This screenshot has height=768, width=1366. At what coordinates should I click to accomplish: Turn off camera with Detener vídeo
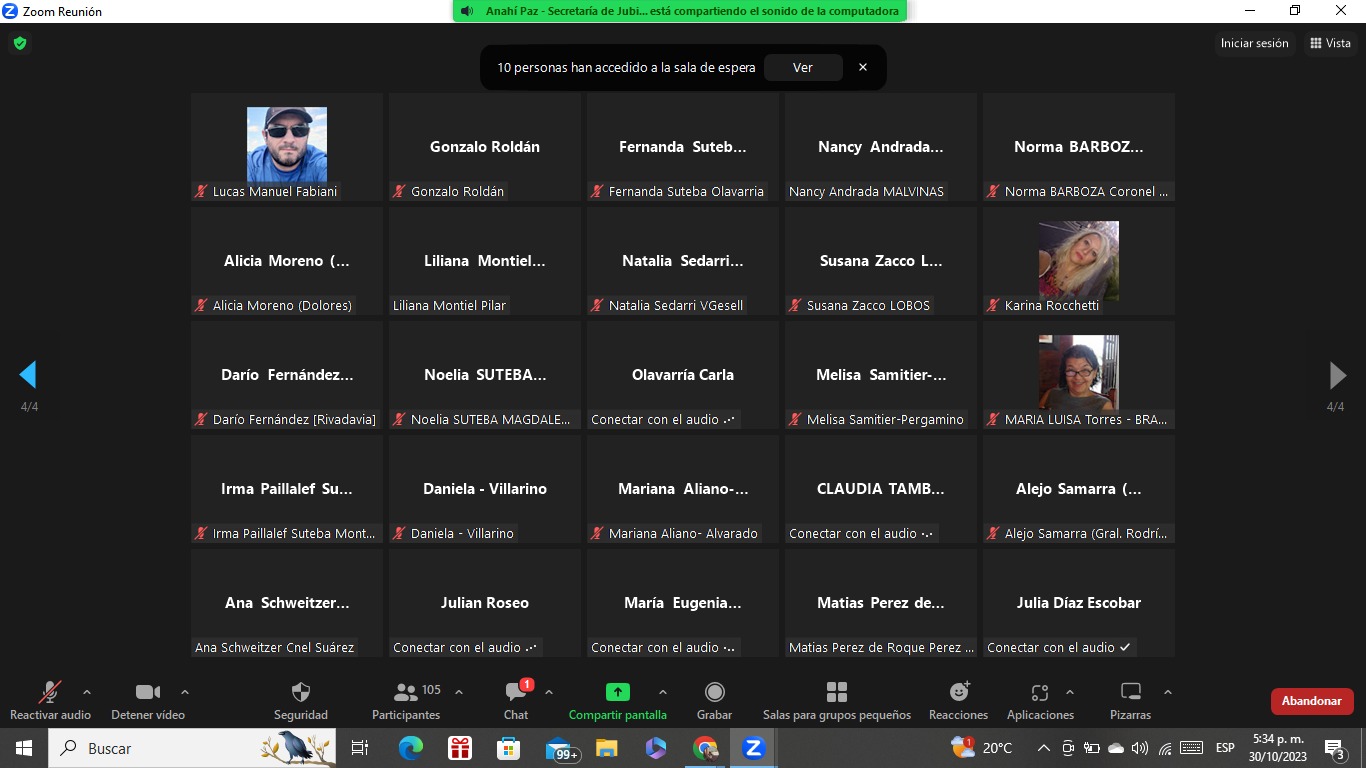(x=147, y=693)
